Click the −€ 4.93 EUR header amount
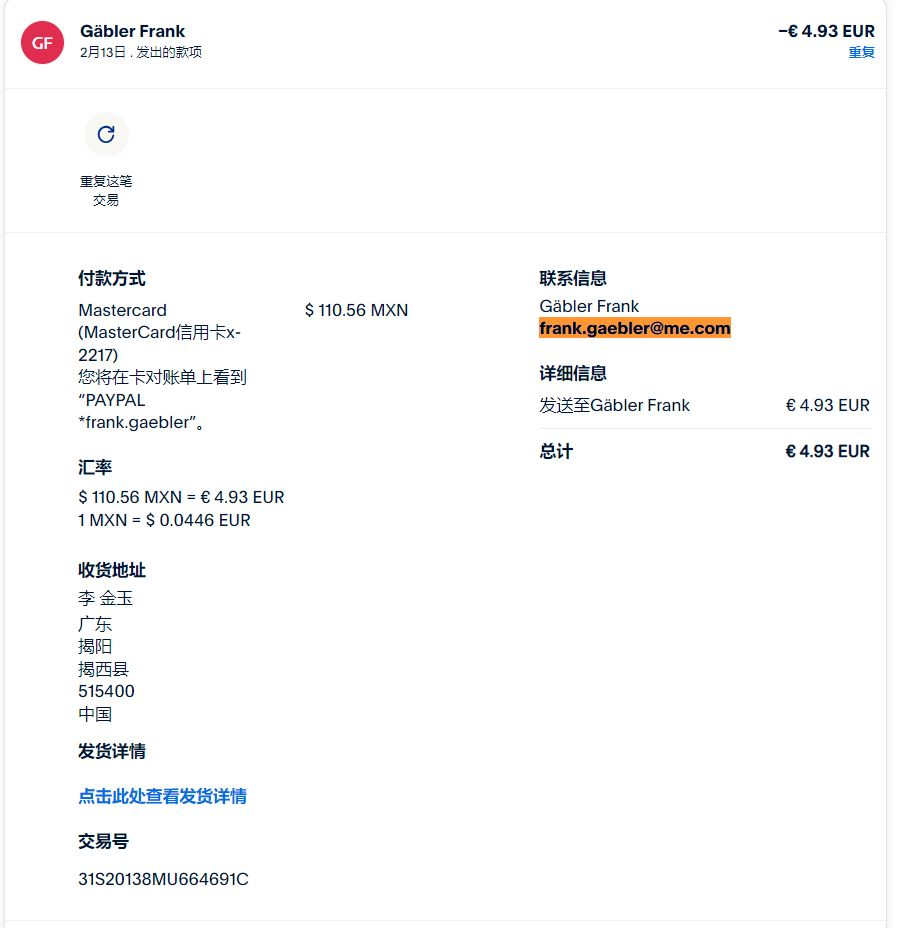The image size is (908, 928). [826, 31]
